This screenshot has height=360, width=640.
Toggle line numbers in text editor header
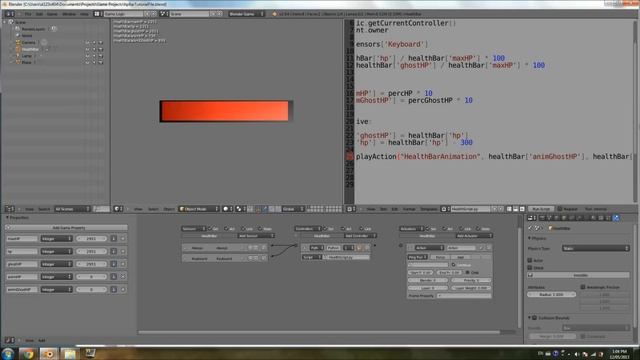pos(509,209)
